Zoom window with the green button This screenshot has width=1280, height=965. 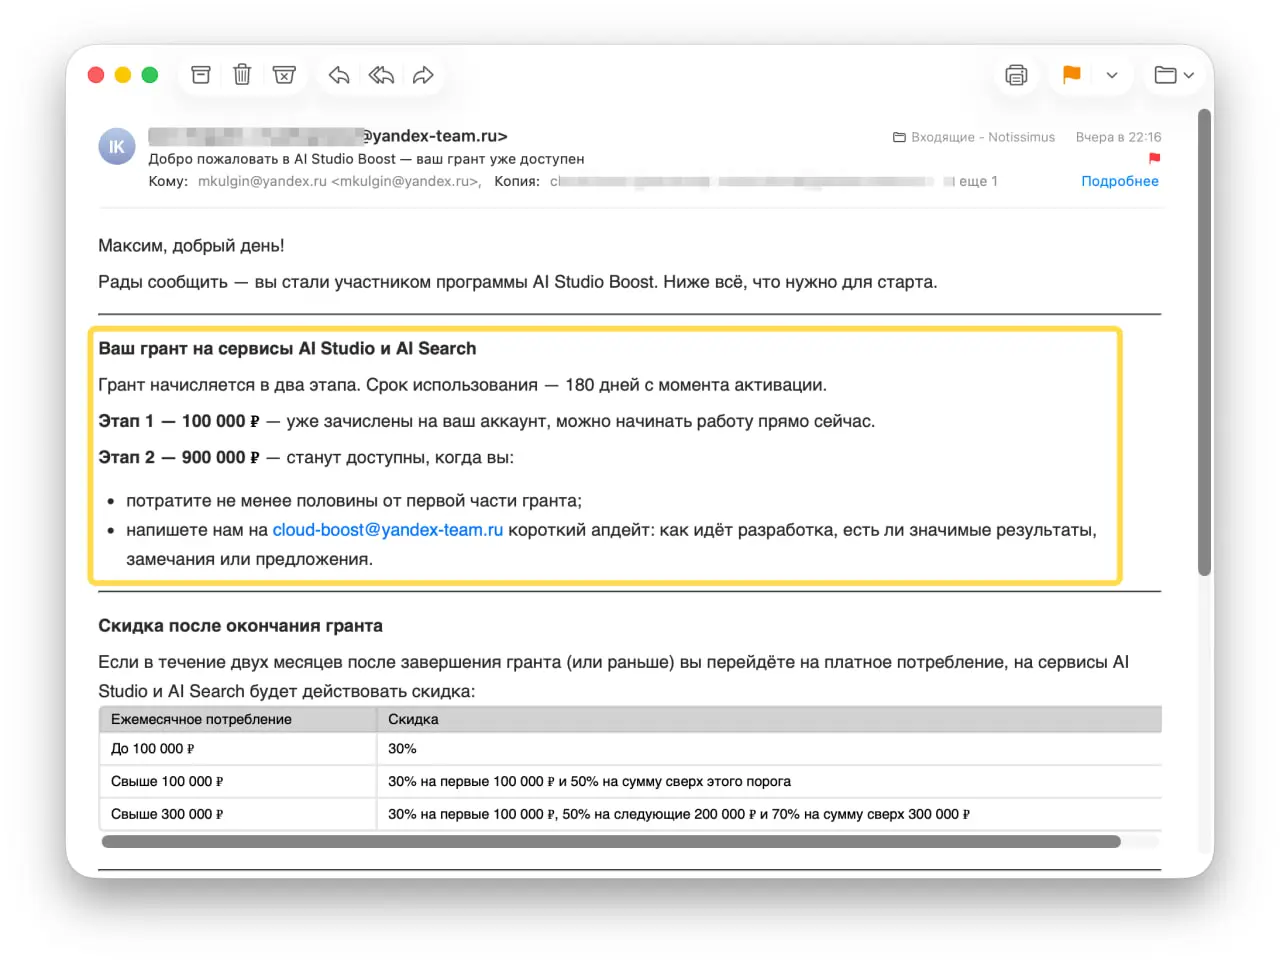point(150,75)
